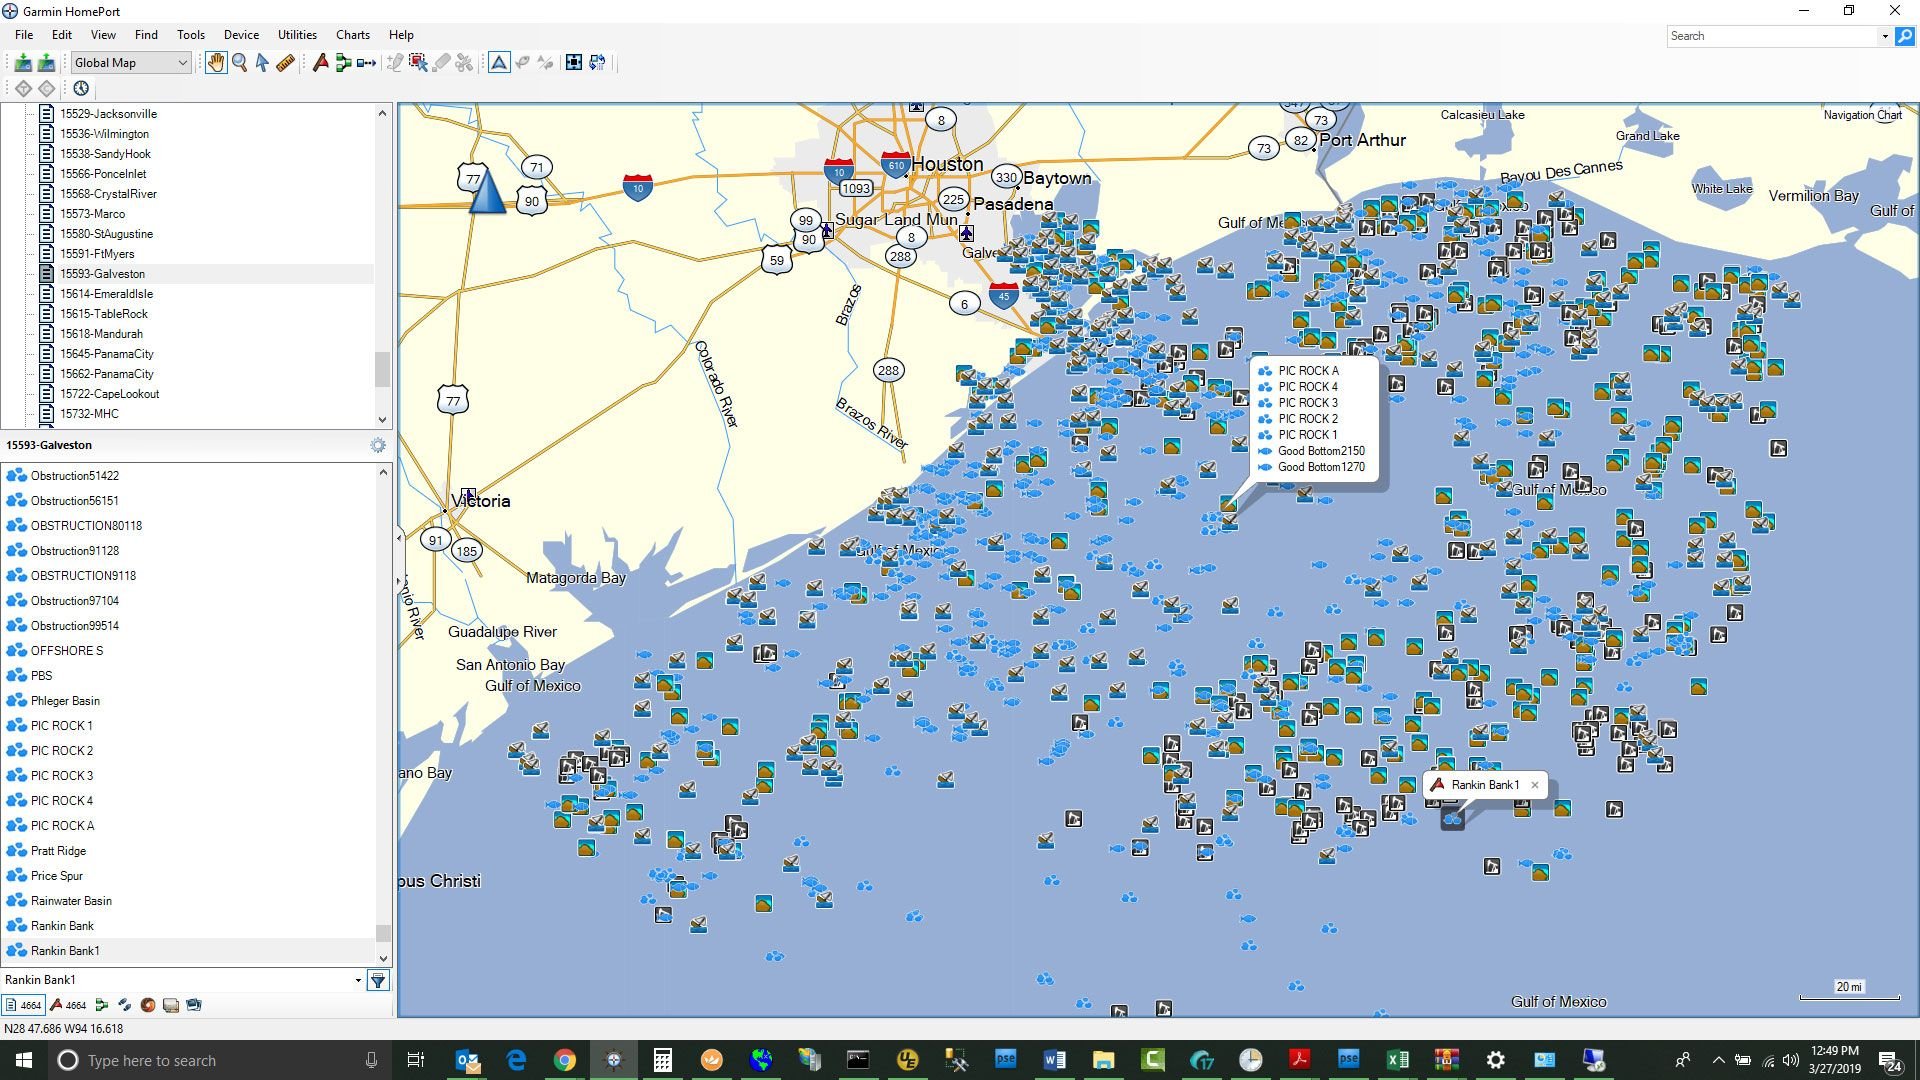
Task: Click PIC ROCK 2 in map popup
Action: pyautogui.click(x=1307, y=419)
